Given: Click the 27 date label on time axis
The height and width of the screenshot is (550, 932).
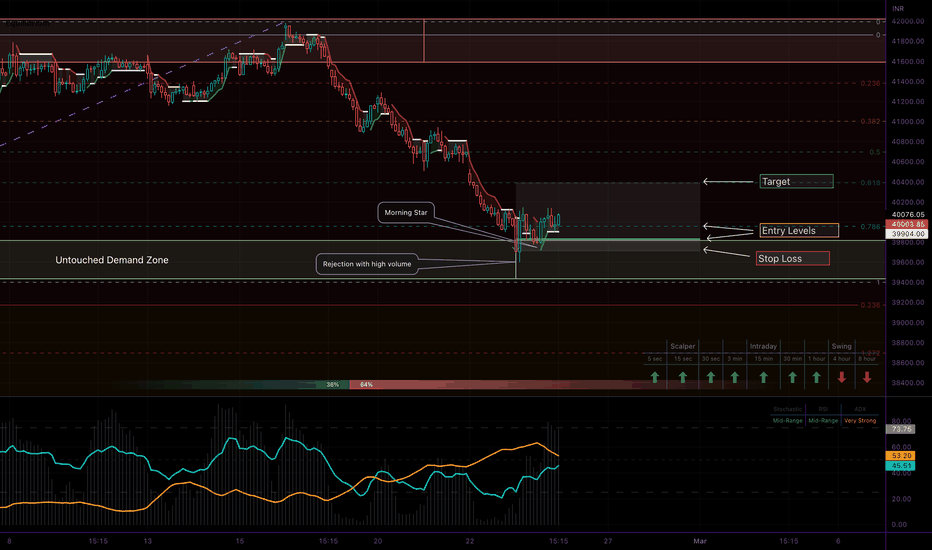Looking at the screenshot, I should click(607, 541).
